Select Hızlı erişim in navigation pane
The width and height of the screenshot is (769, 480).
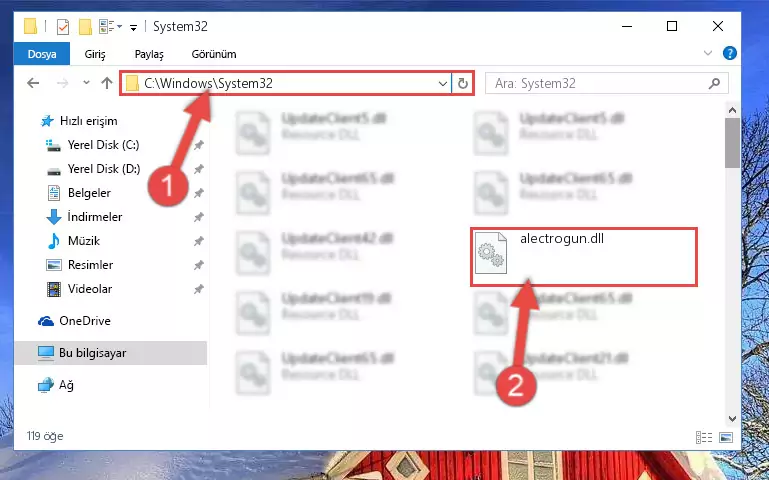(88, 121)
